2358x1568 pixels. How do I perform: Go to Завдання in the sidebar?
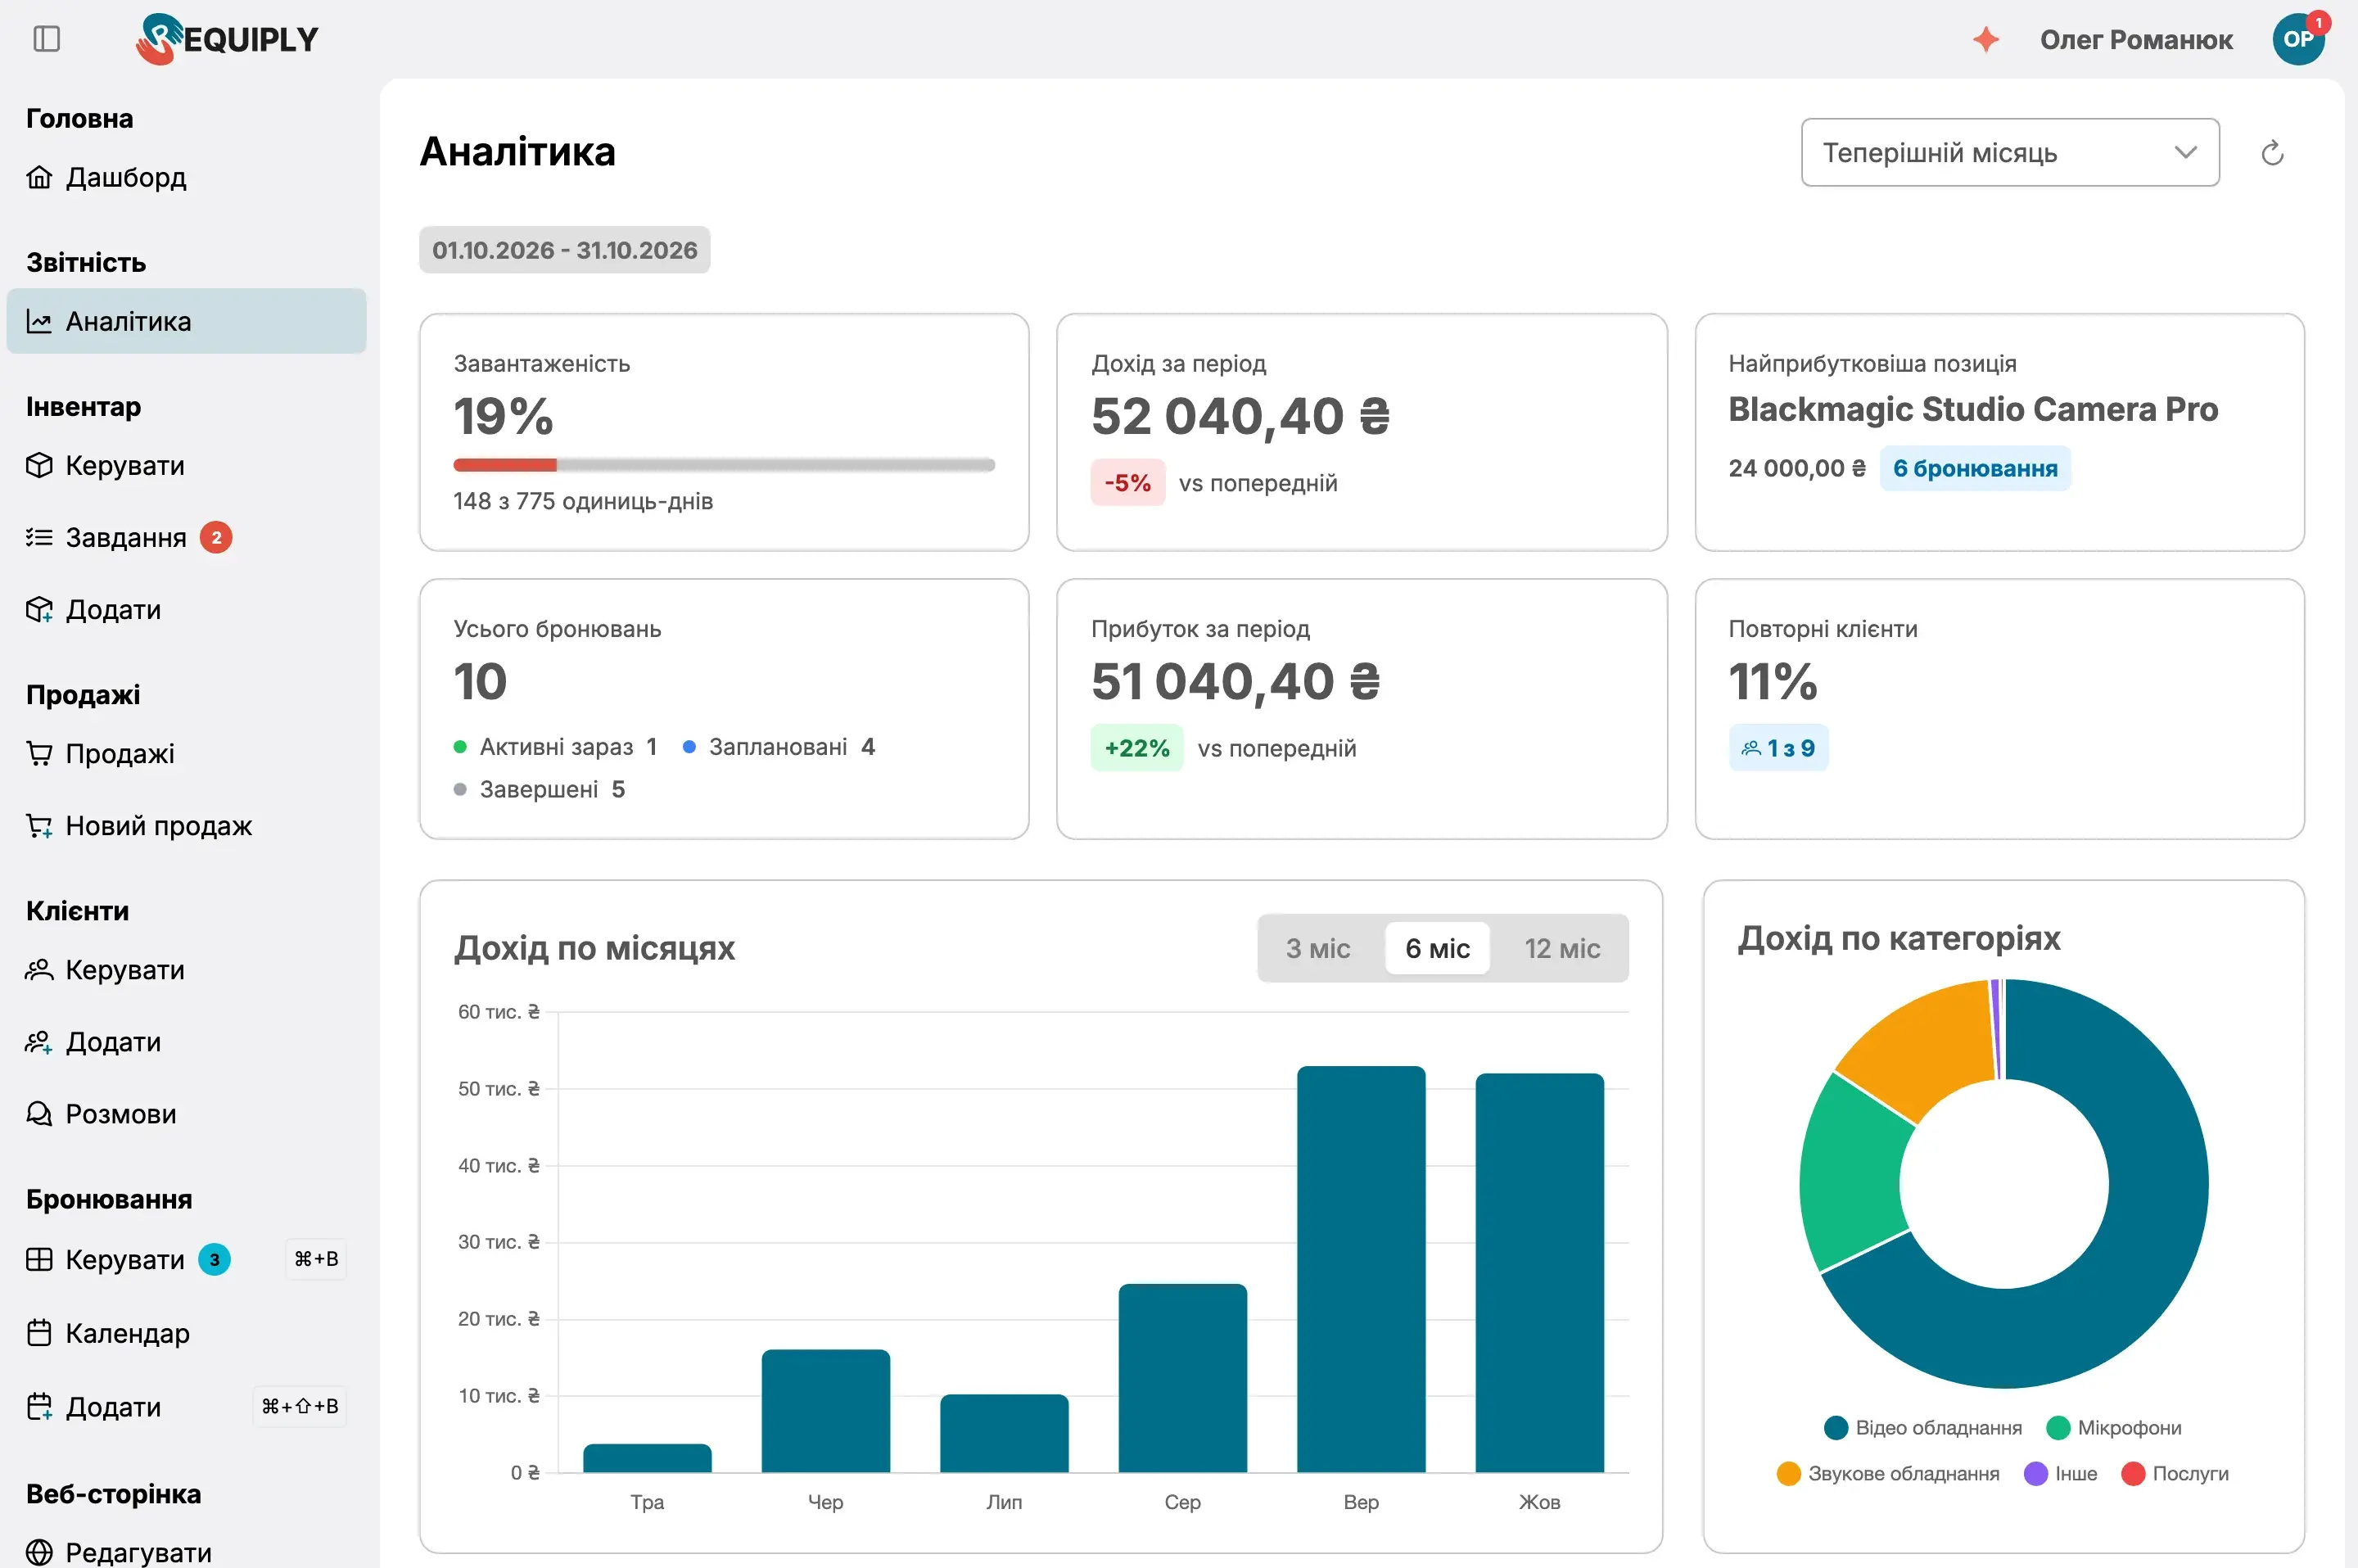(x=186, y=538)
